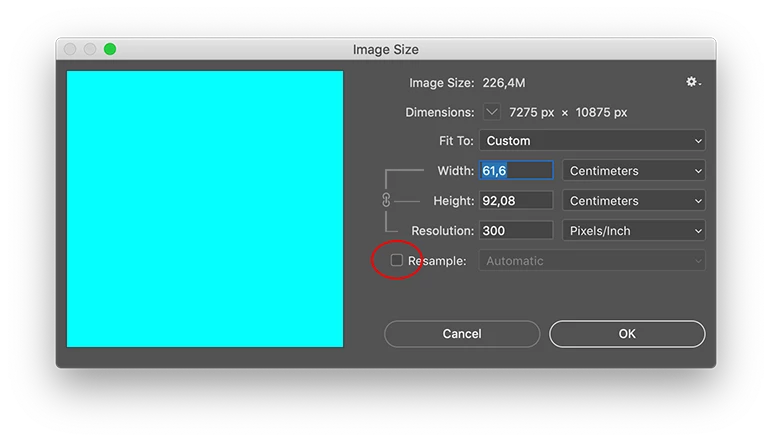Click the Image Size 226,4M value
This screenshot has height=442, width=772.
pyautogui.click(x=503, y=83)
